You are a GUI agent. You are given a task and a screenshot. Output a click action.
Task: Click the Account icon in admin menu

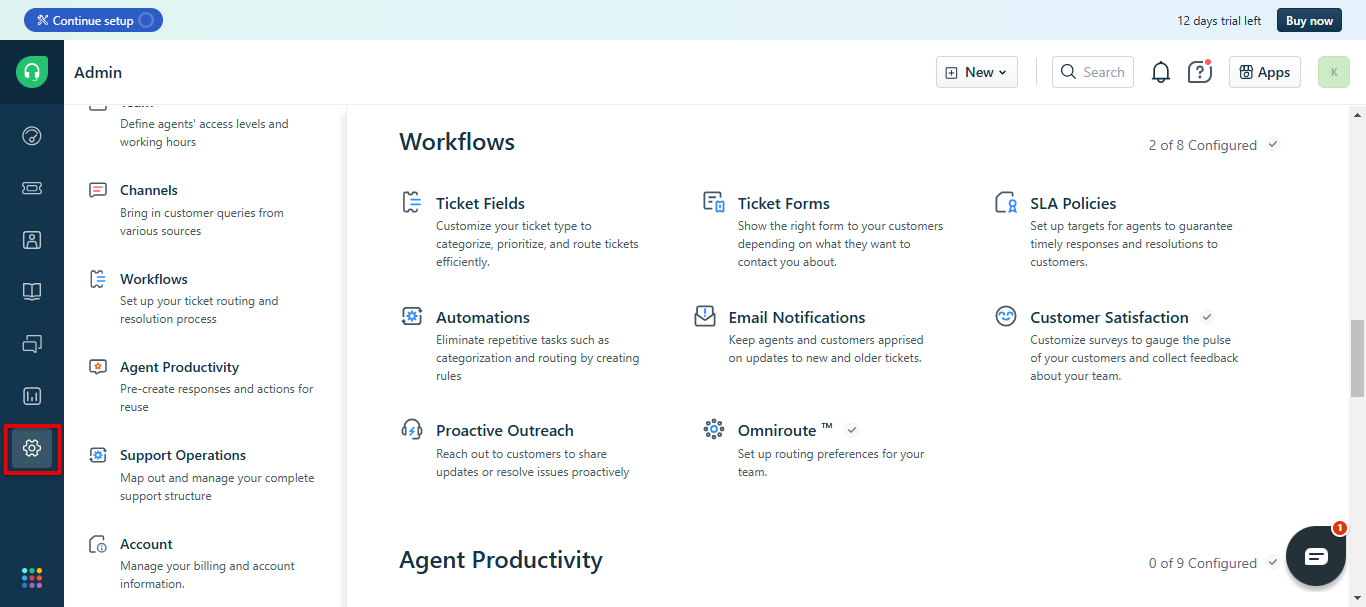click(x=98, y=544)
